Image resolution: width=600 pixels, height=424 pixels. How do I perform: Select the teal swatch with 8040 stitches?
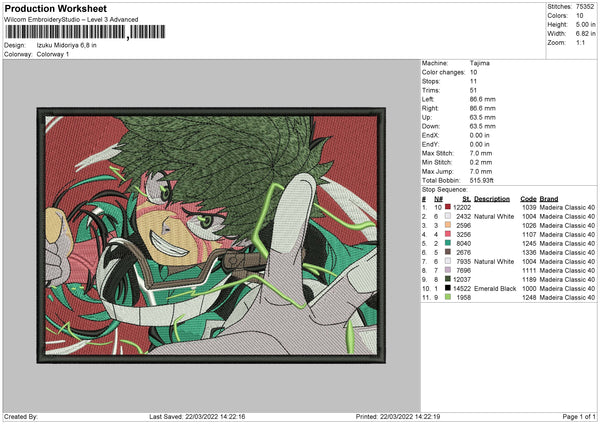coord(448,243)
